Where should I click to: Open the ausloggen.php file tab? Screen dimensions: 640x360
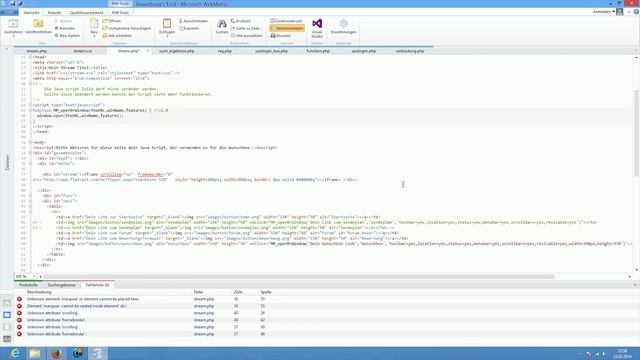click(x=364, y=51)
